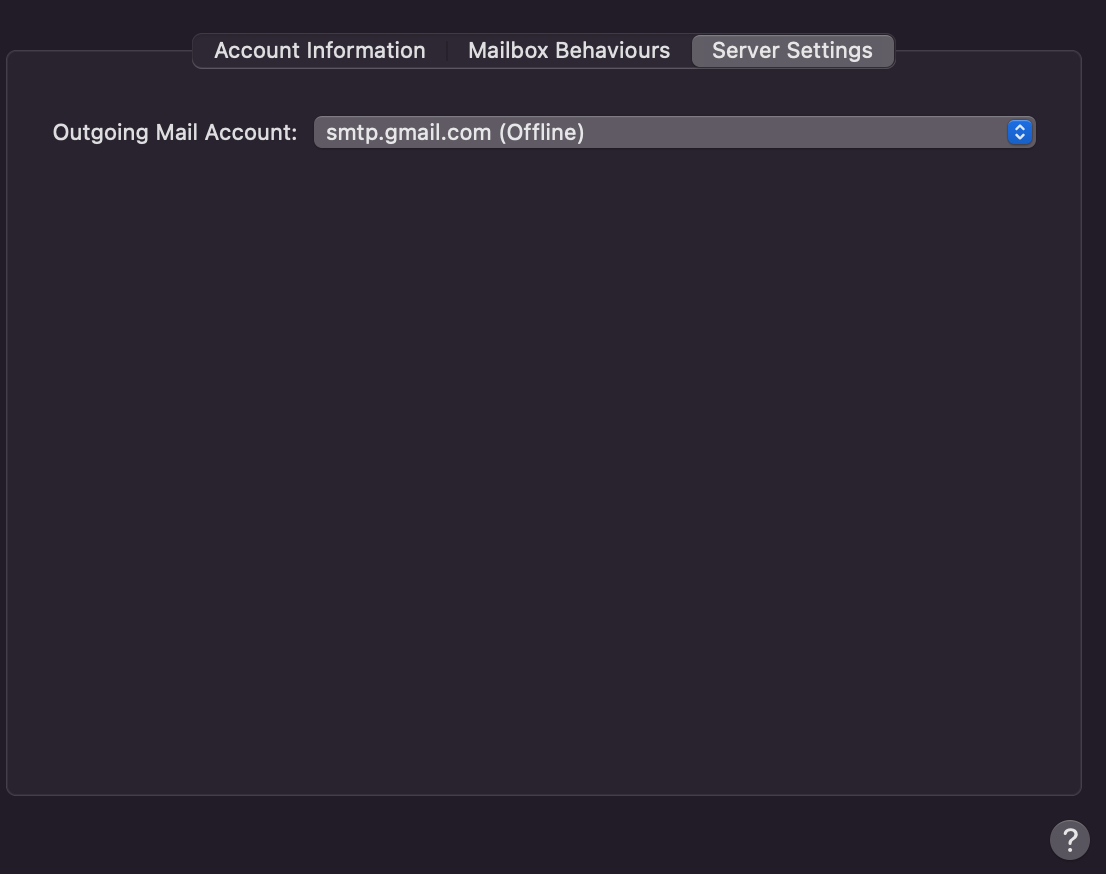
Task: Click the blue up-down chevron icon
Action: [x=1019, y=132]
